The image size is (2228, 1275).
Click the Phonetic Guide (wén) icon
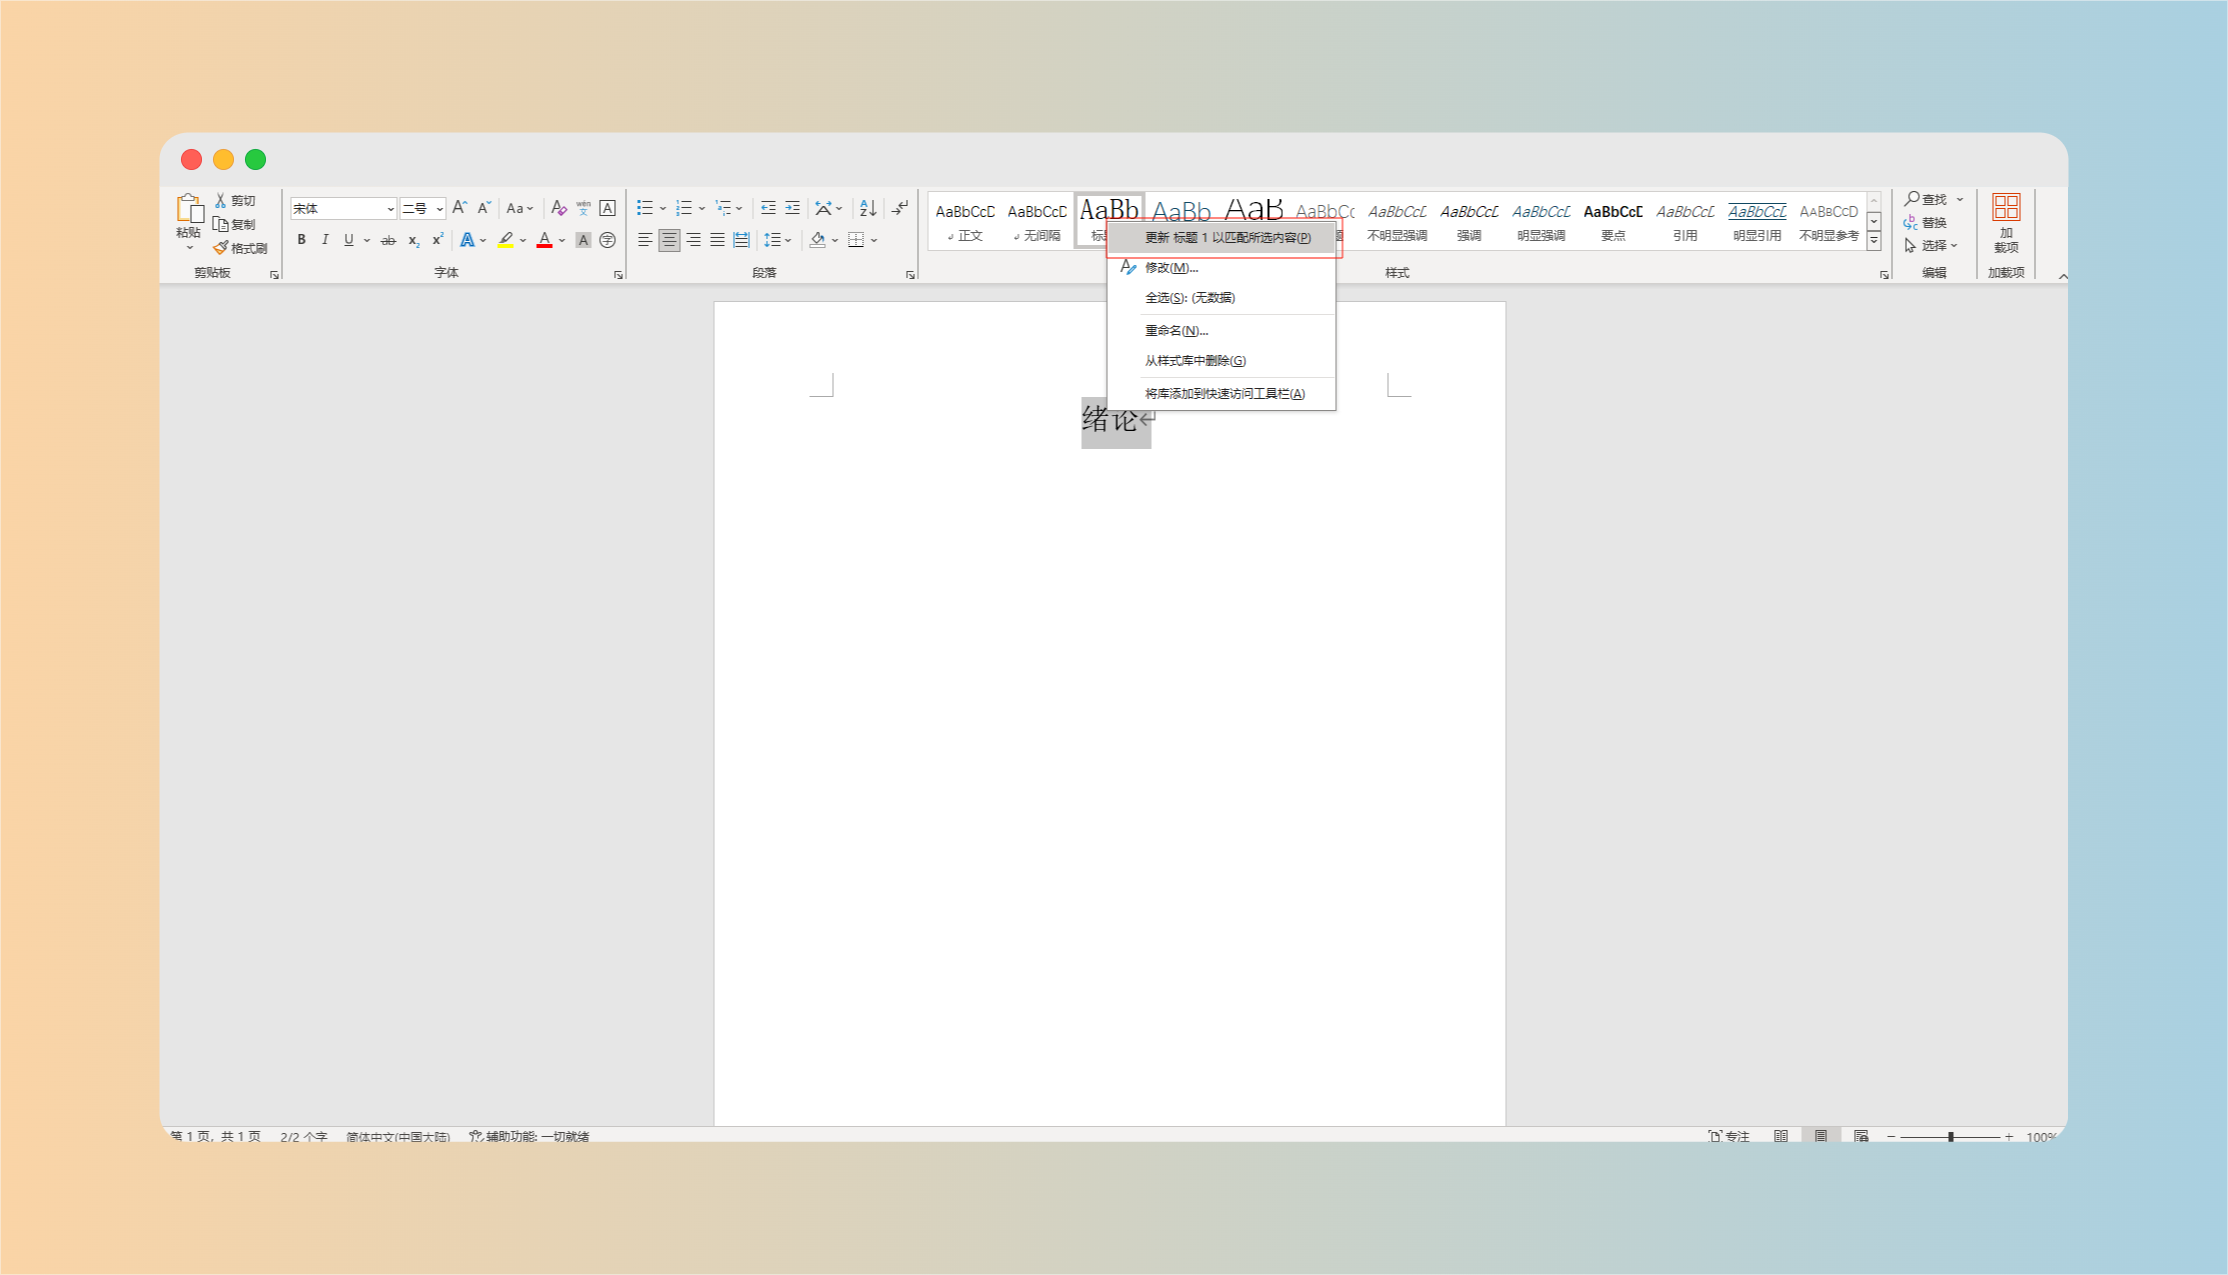click(583, 208)
